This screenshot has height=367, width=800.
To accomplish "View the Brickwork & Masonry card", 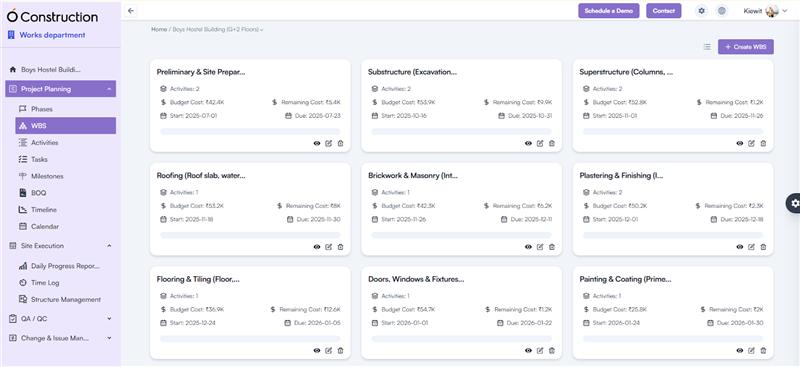I will [x=528, y=247].
